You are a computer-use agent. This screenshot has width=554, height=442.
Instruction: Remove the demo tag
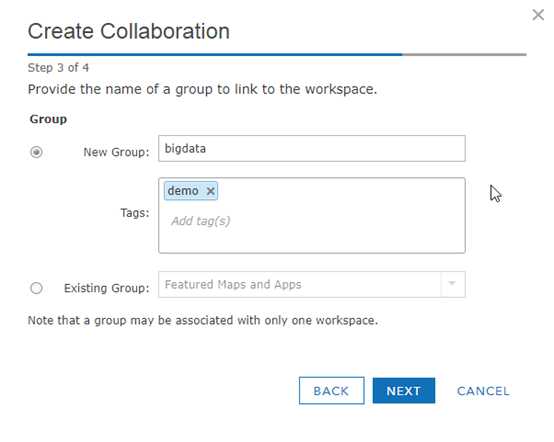[211, 191]
